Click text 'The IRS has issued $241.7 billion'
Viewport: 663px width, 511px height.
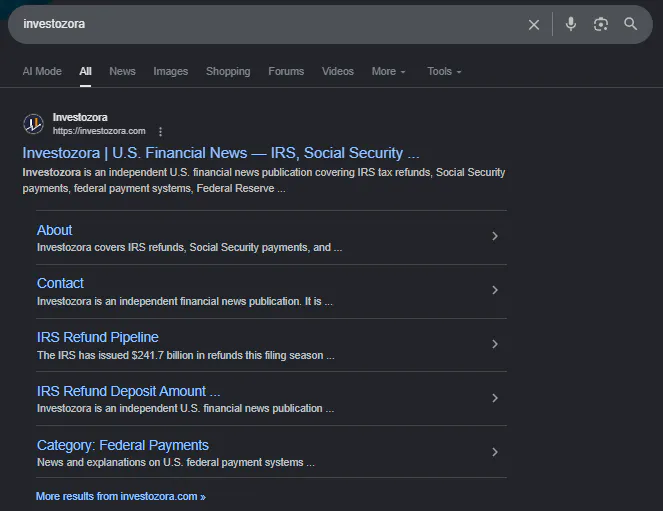(x=115, y=355)
